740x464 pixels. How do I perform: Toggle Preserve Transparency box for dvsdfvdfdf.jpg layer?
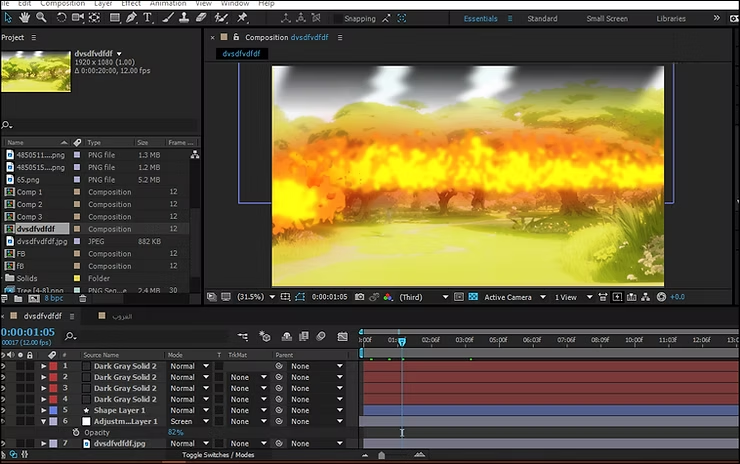click(x=219, y=443)
